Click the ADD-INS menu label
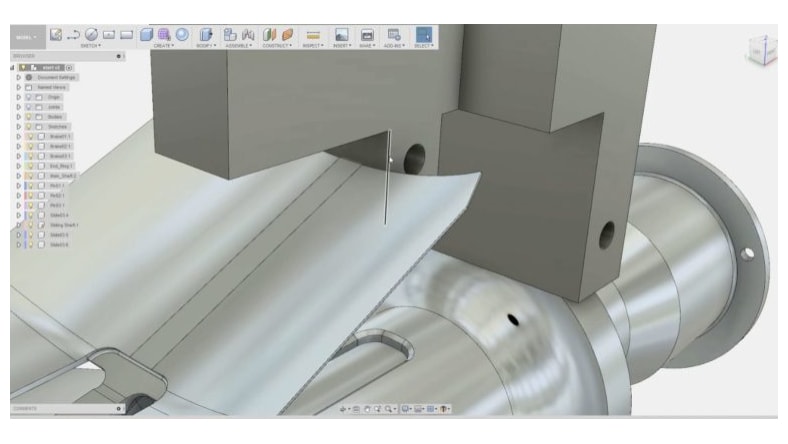Image resolution: width=788 pixels, height=444 pixels. coord(393,46)
